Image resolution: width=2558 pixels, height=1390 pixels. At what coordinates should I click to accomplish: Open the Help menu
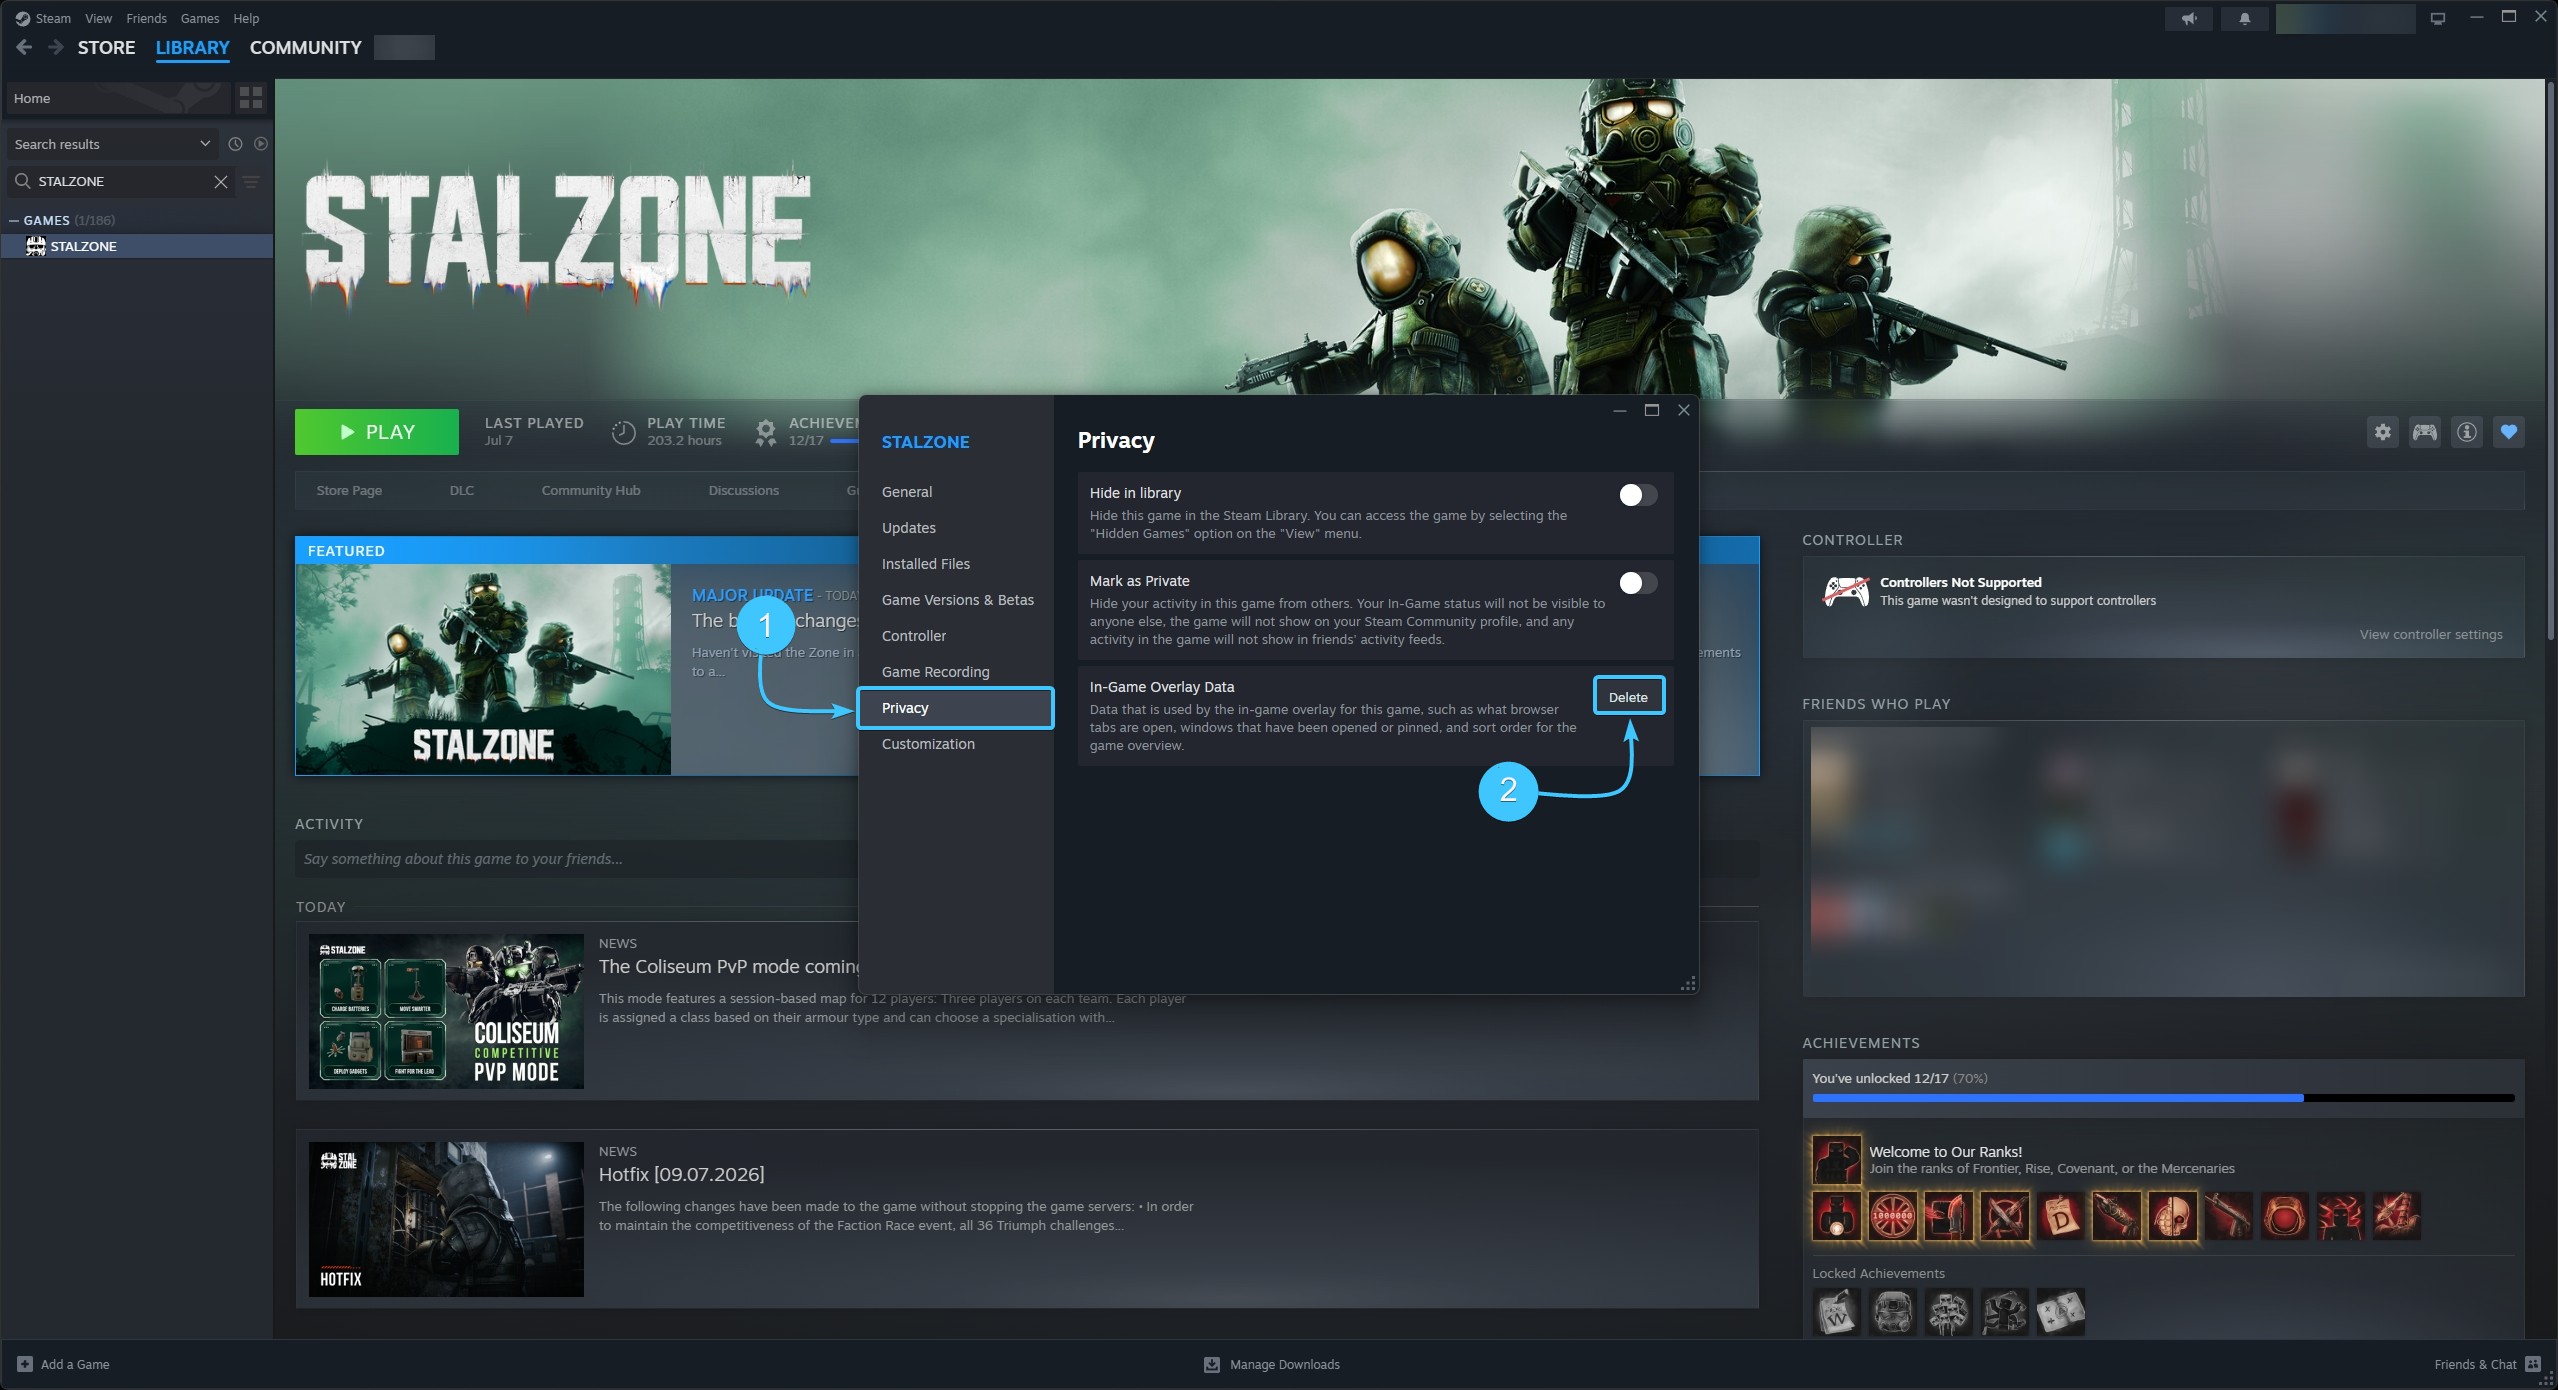(x=246, y=18)
